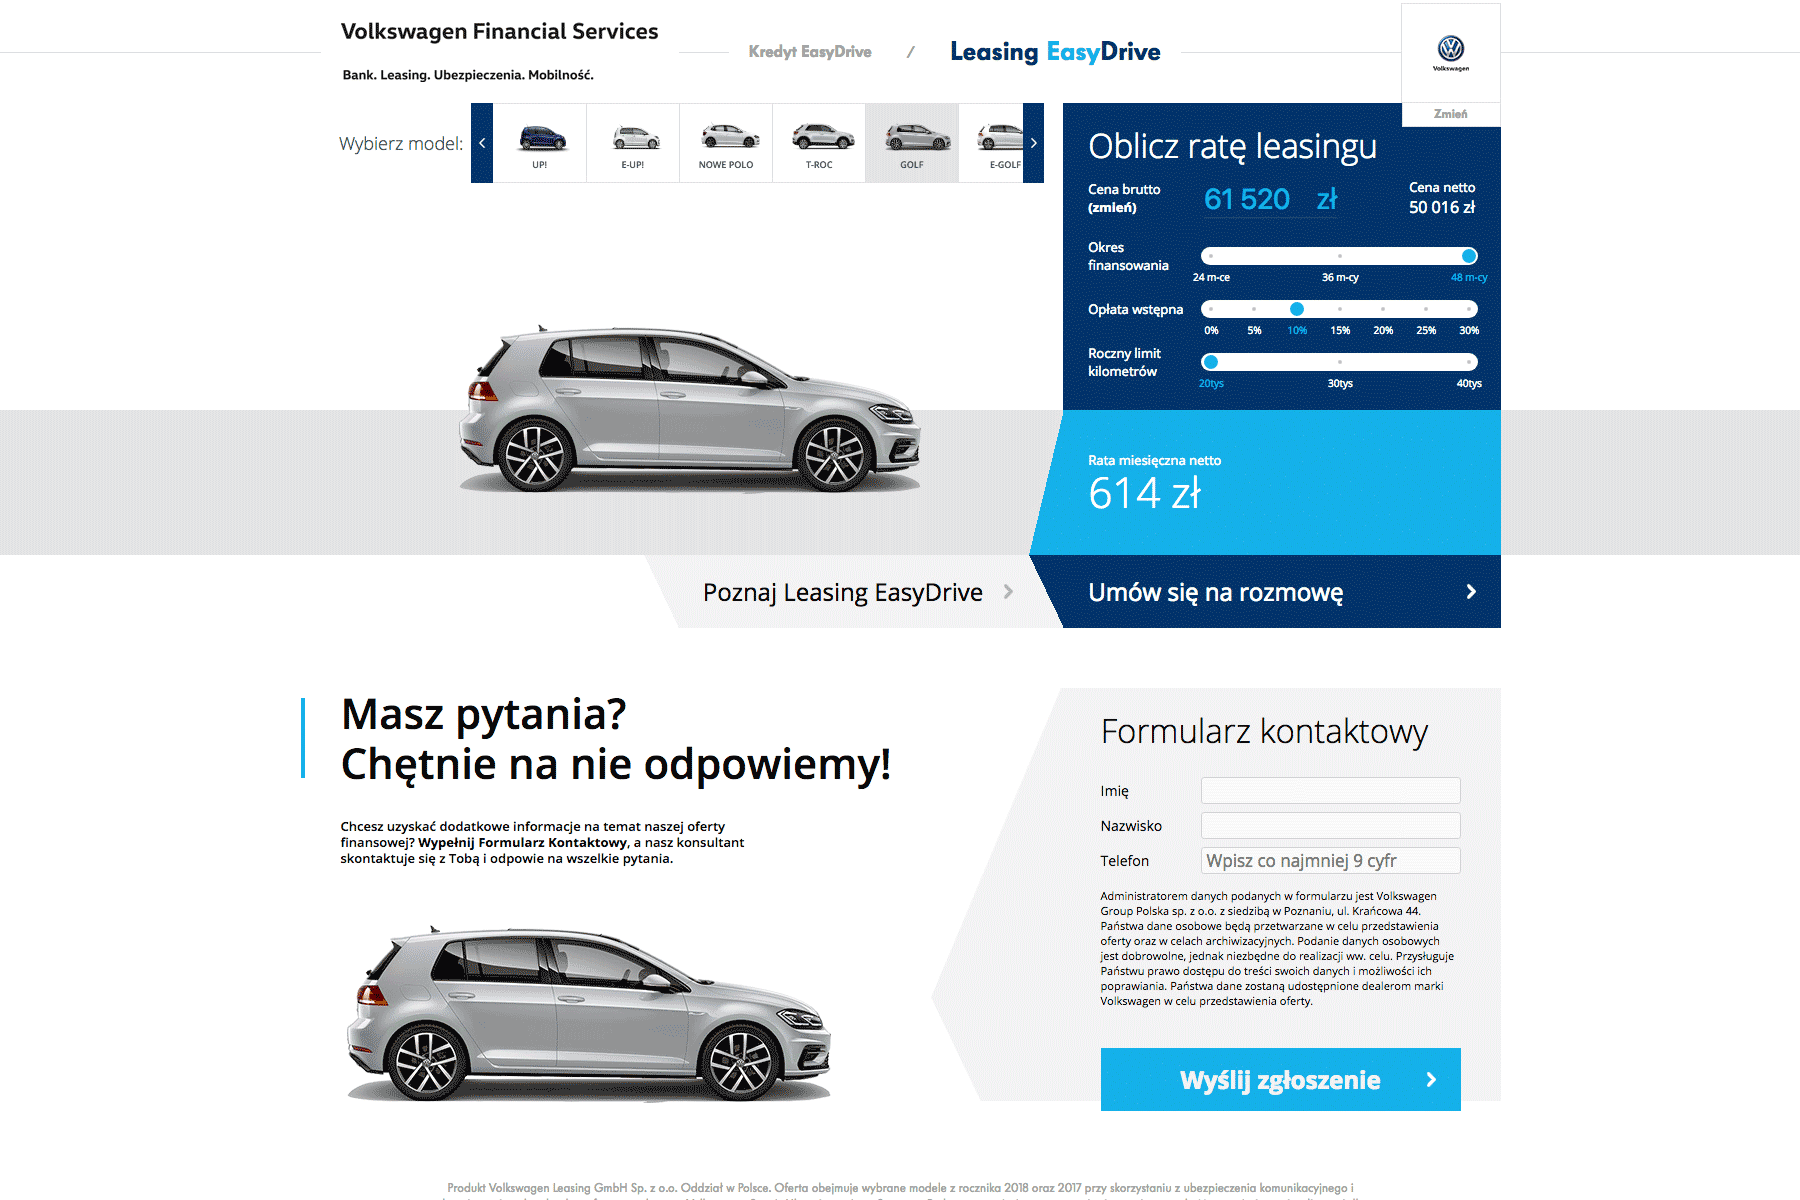Click previous arrow in model carousel
Viewport: 1800px width, 1200px height.
tap(482, 143)
